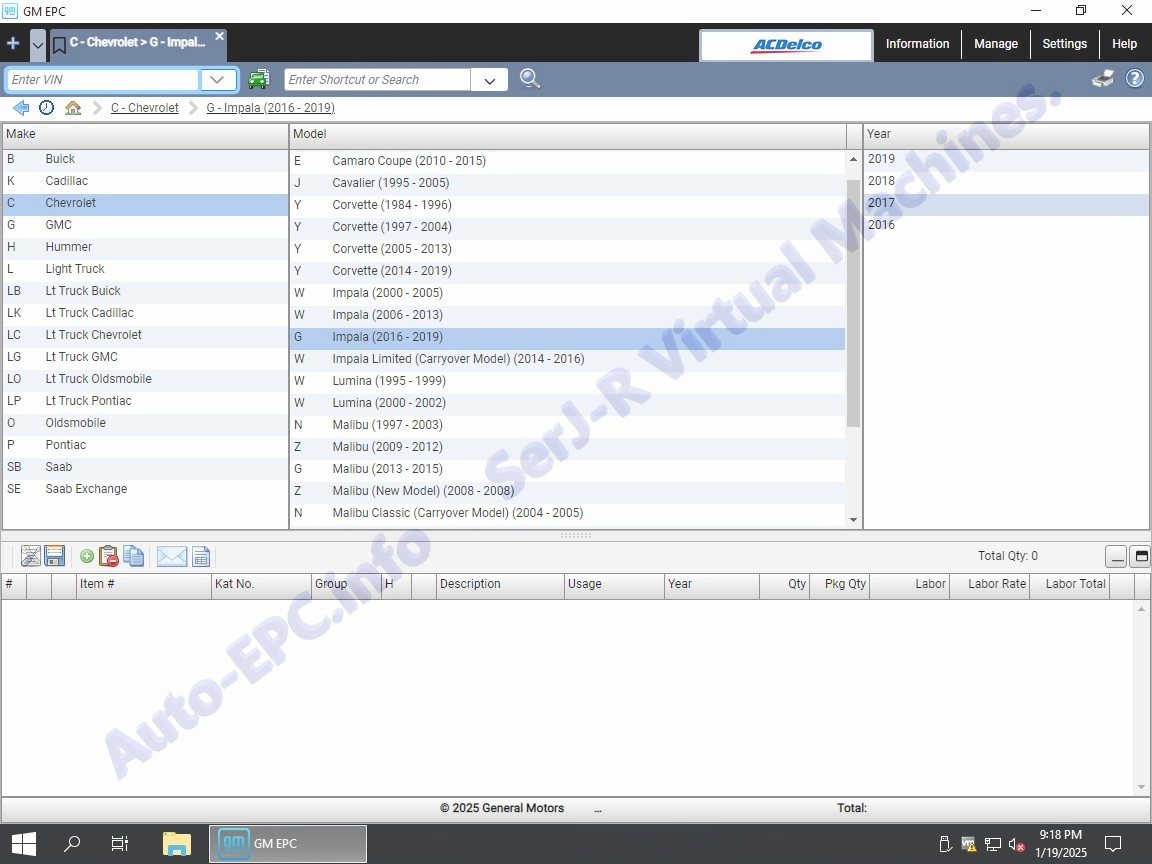1152x864 pixels.
Task: Open the tab list dropdown beside plus
Action: [38, 44]
